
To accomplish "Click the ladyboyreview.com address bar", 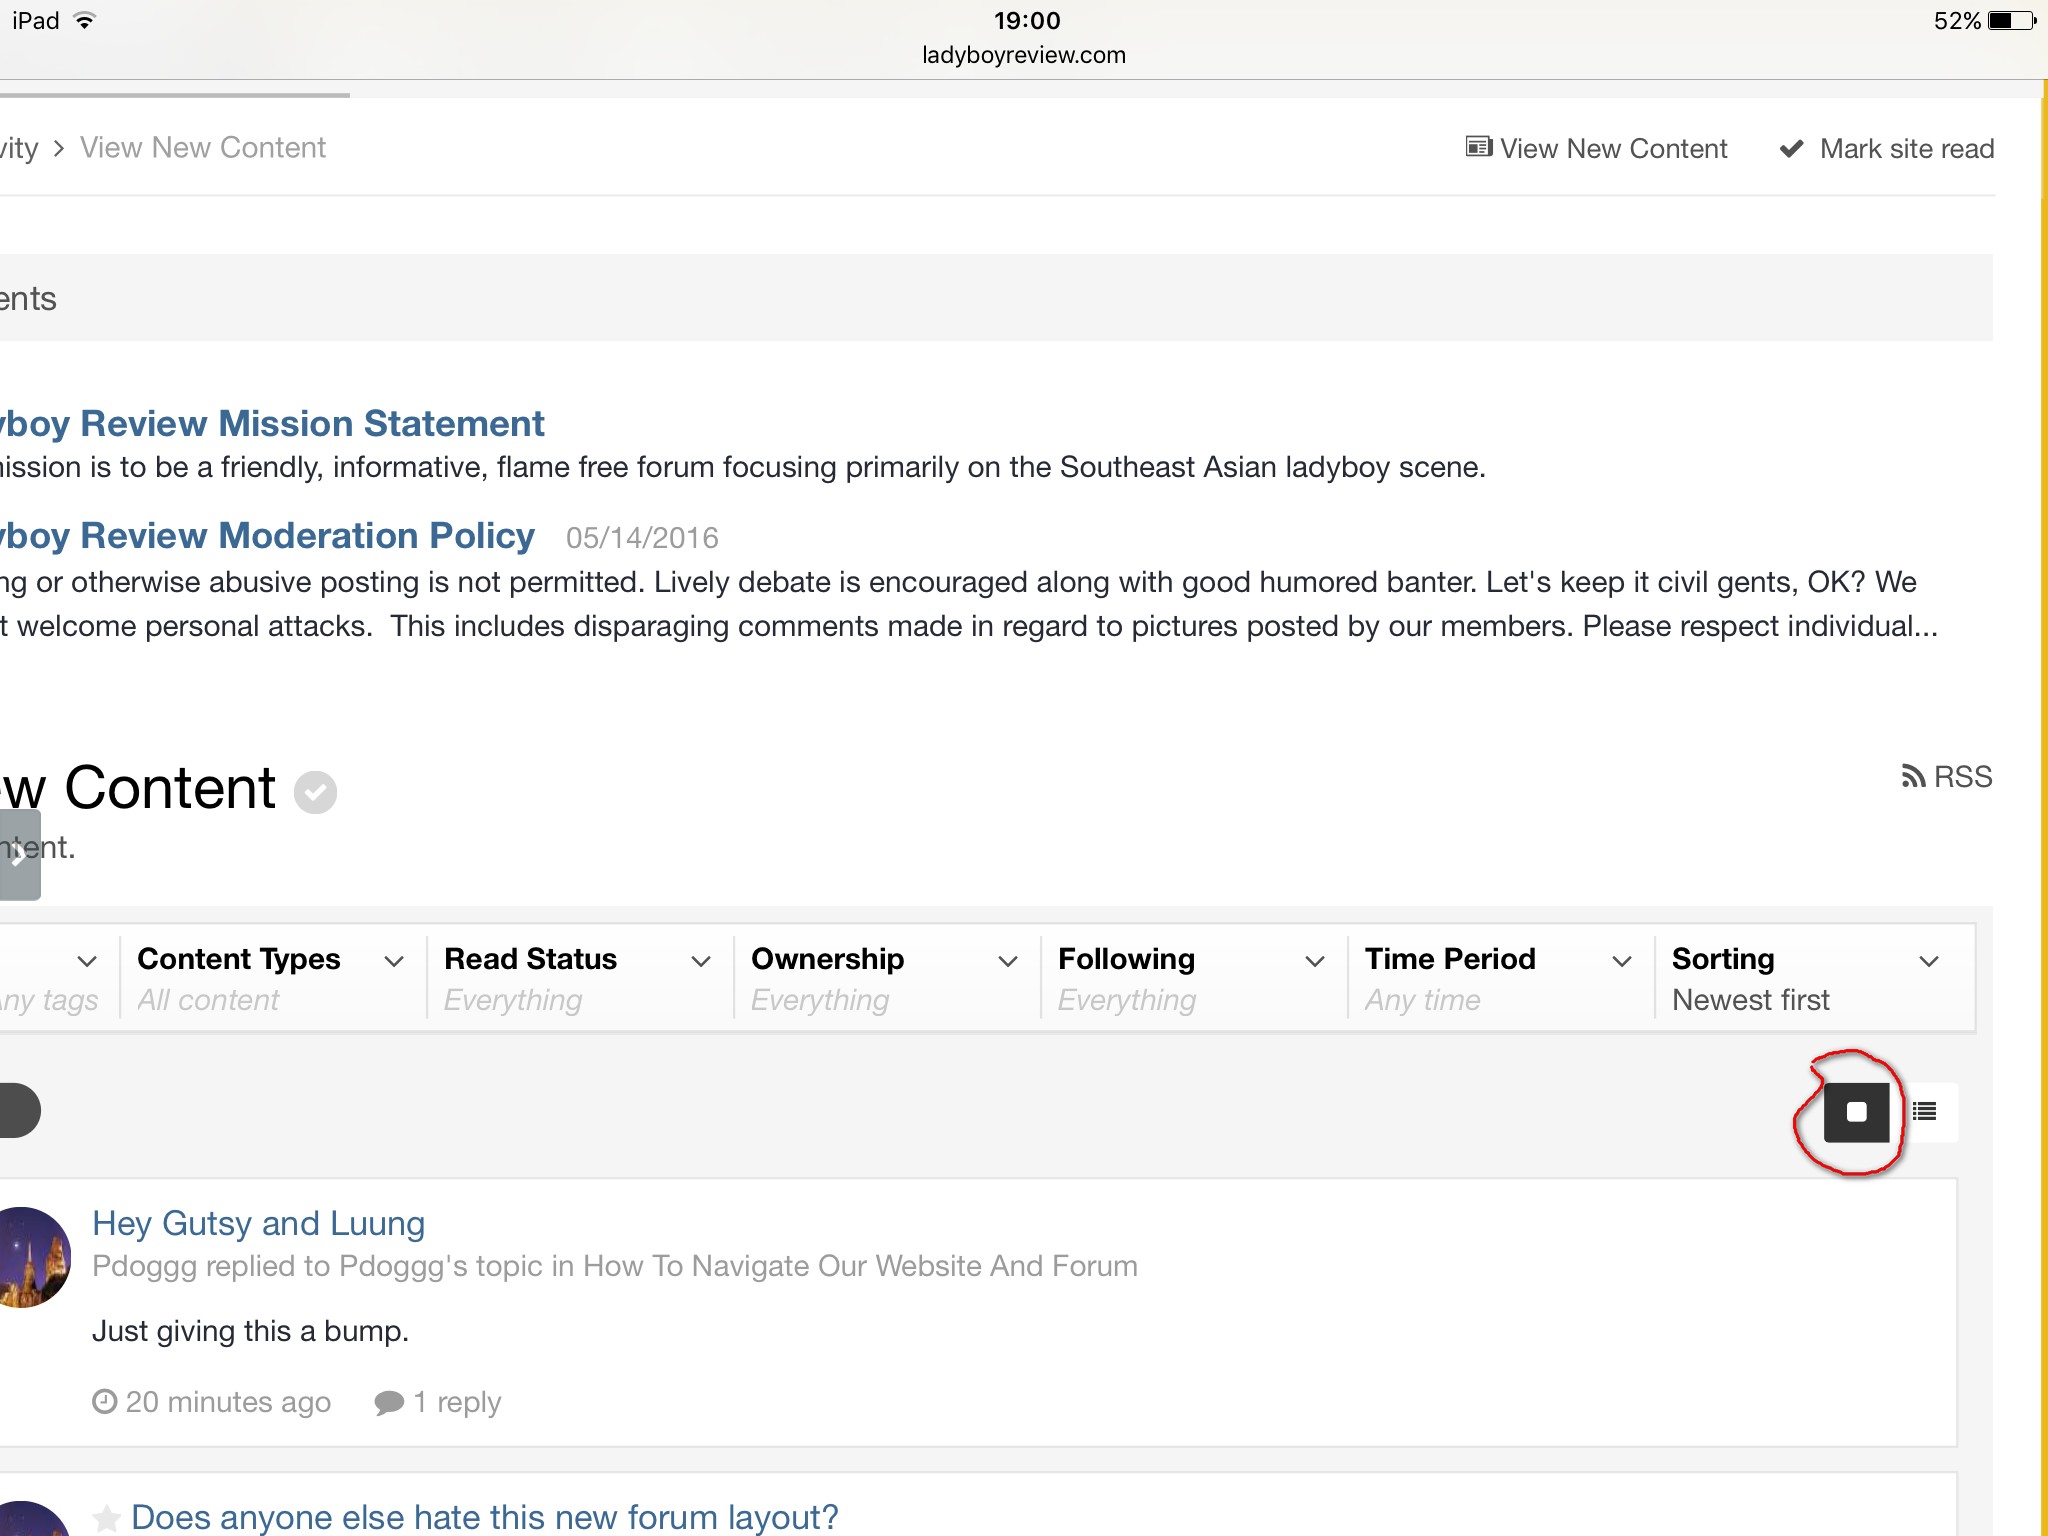I will coord(1024,55).
